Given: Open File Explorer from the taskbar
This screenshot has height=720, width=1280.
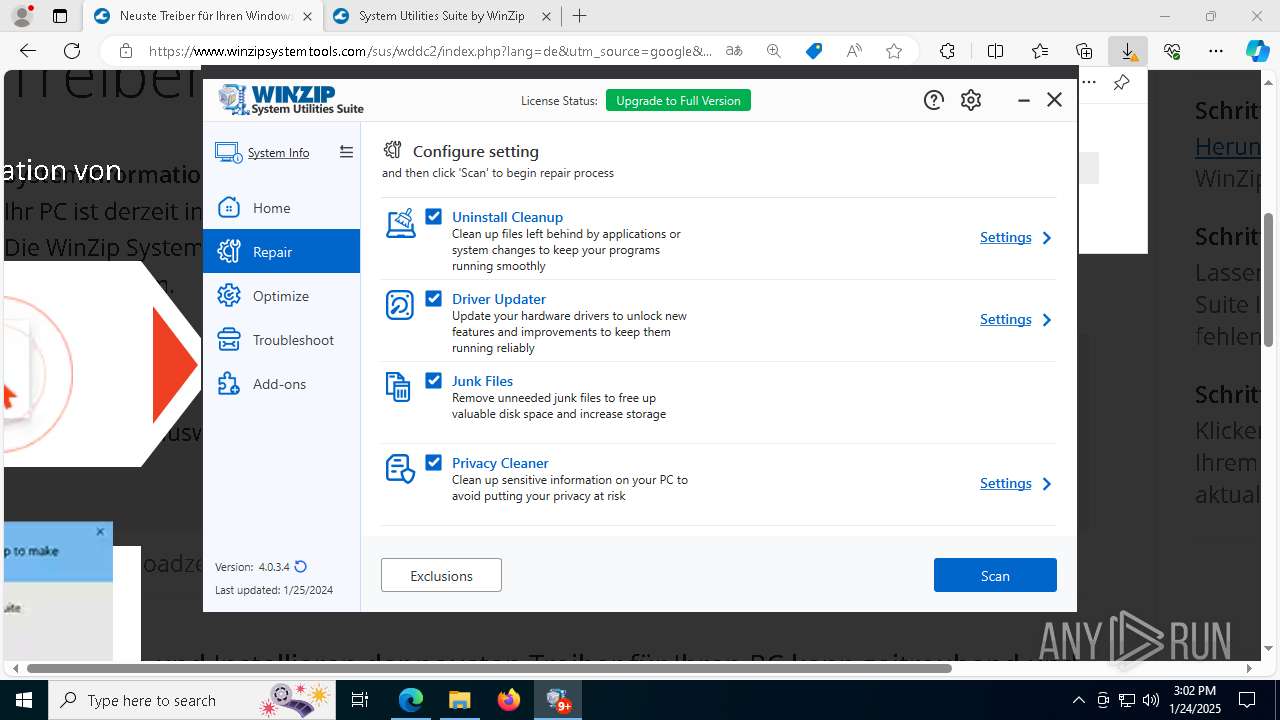Looking at the screenshot, I should pyautogui.click(x=459, y=700).
